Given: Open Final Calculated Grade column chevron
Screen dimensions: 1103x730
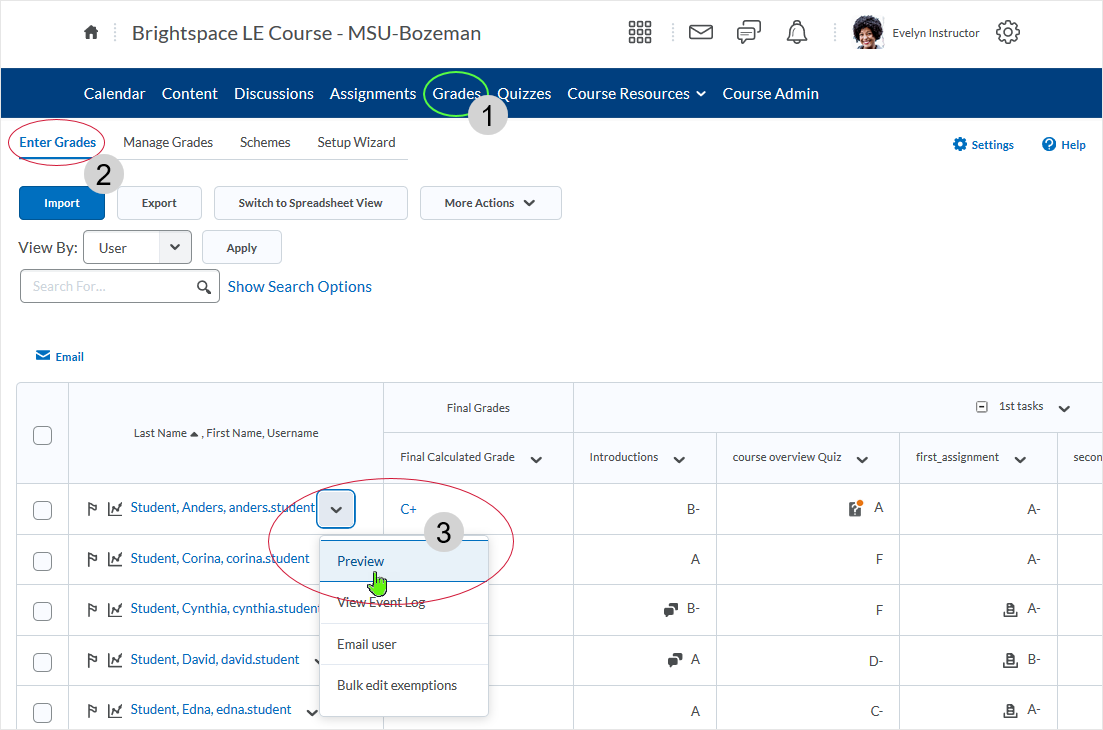Looking at the screenshot, I should pos(536,459).
